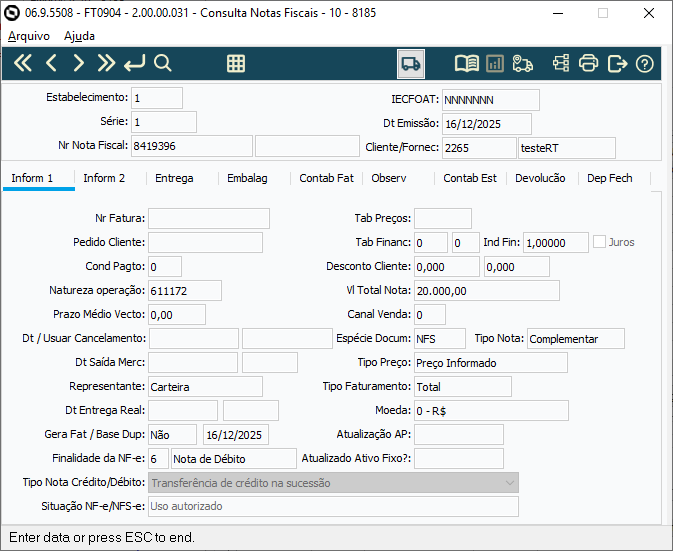673x551 pixels.
Task: Print using the printer icon
Action: (588, 64)
